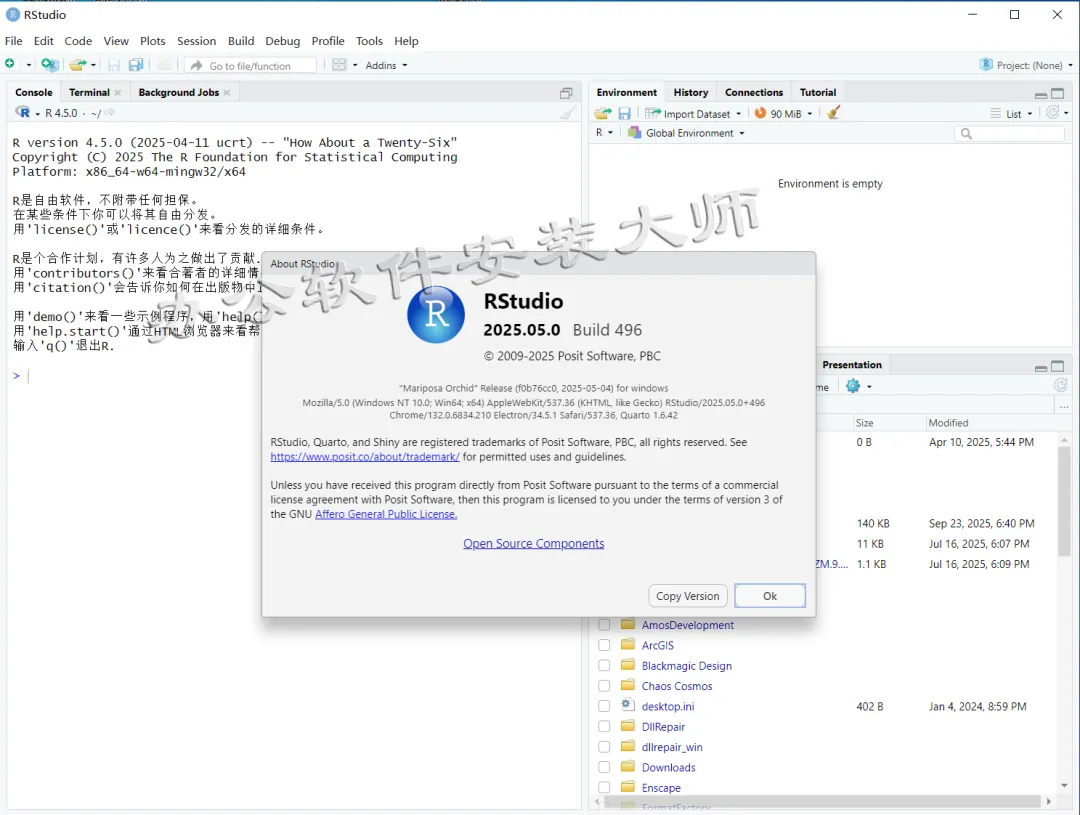
Task: Switch to the Terminal tab
Action: tap(90, 92)
